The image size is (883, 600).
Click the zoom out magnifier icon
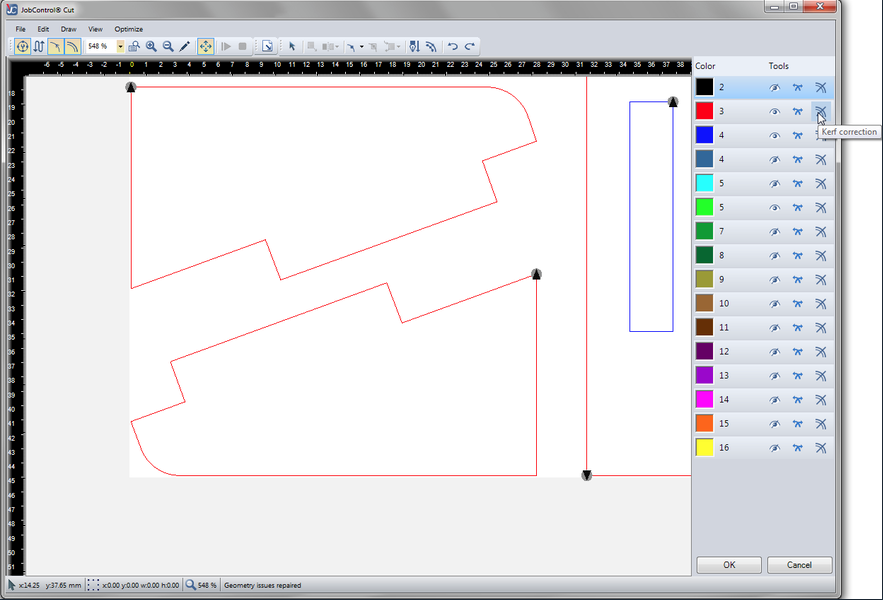click(x=168, y=46)
